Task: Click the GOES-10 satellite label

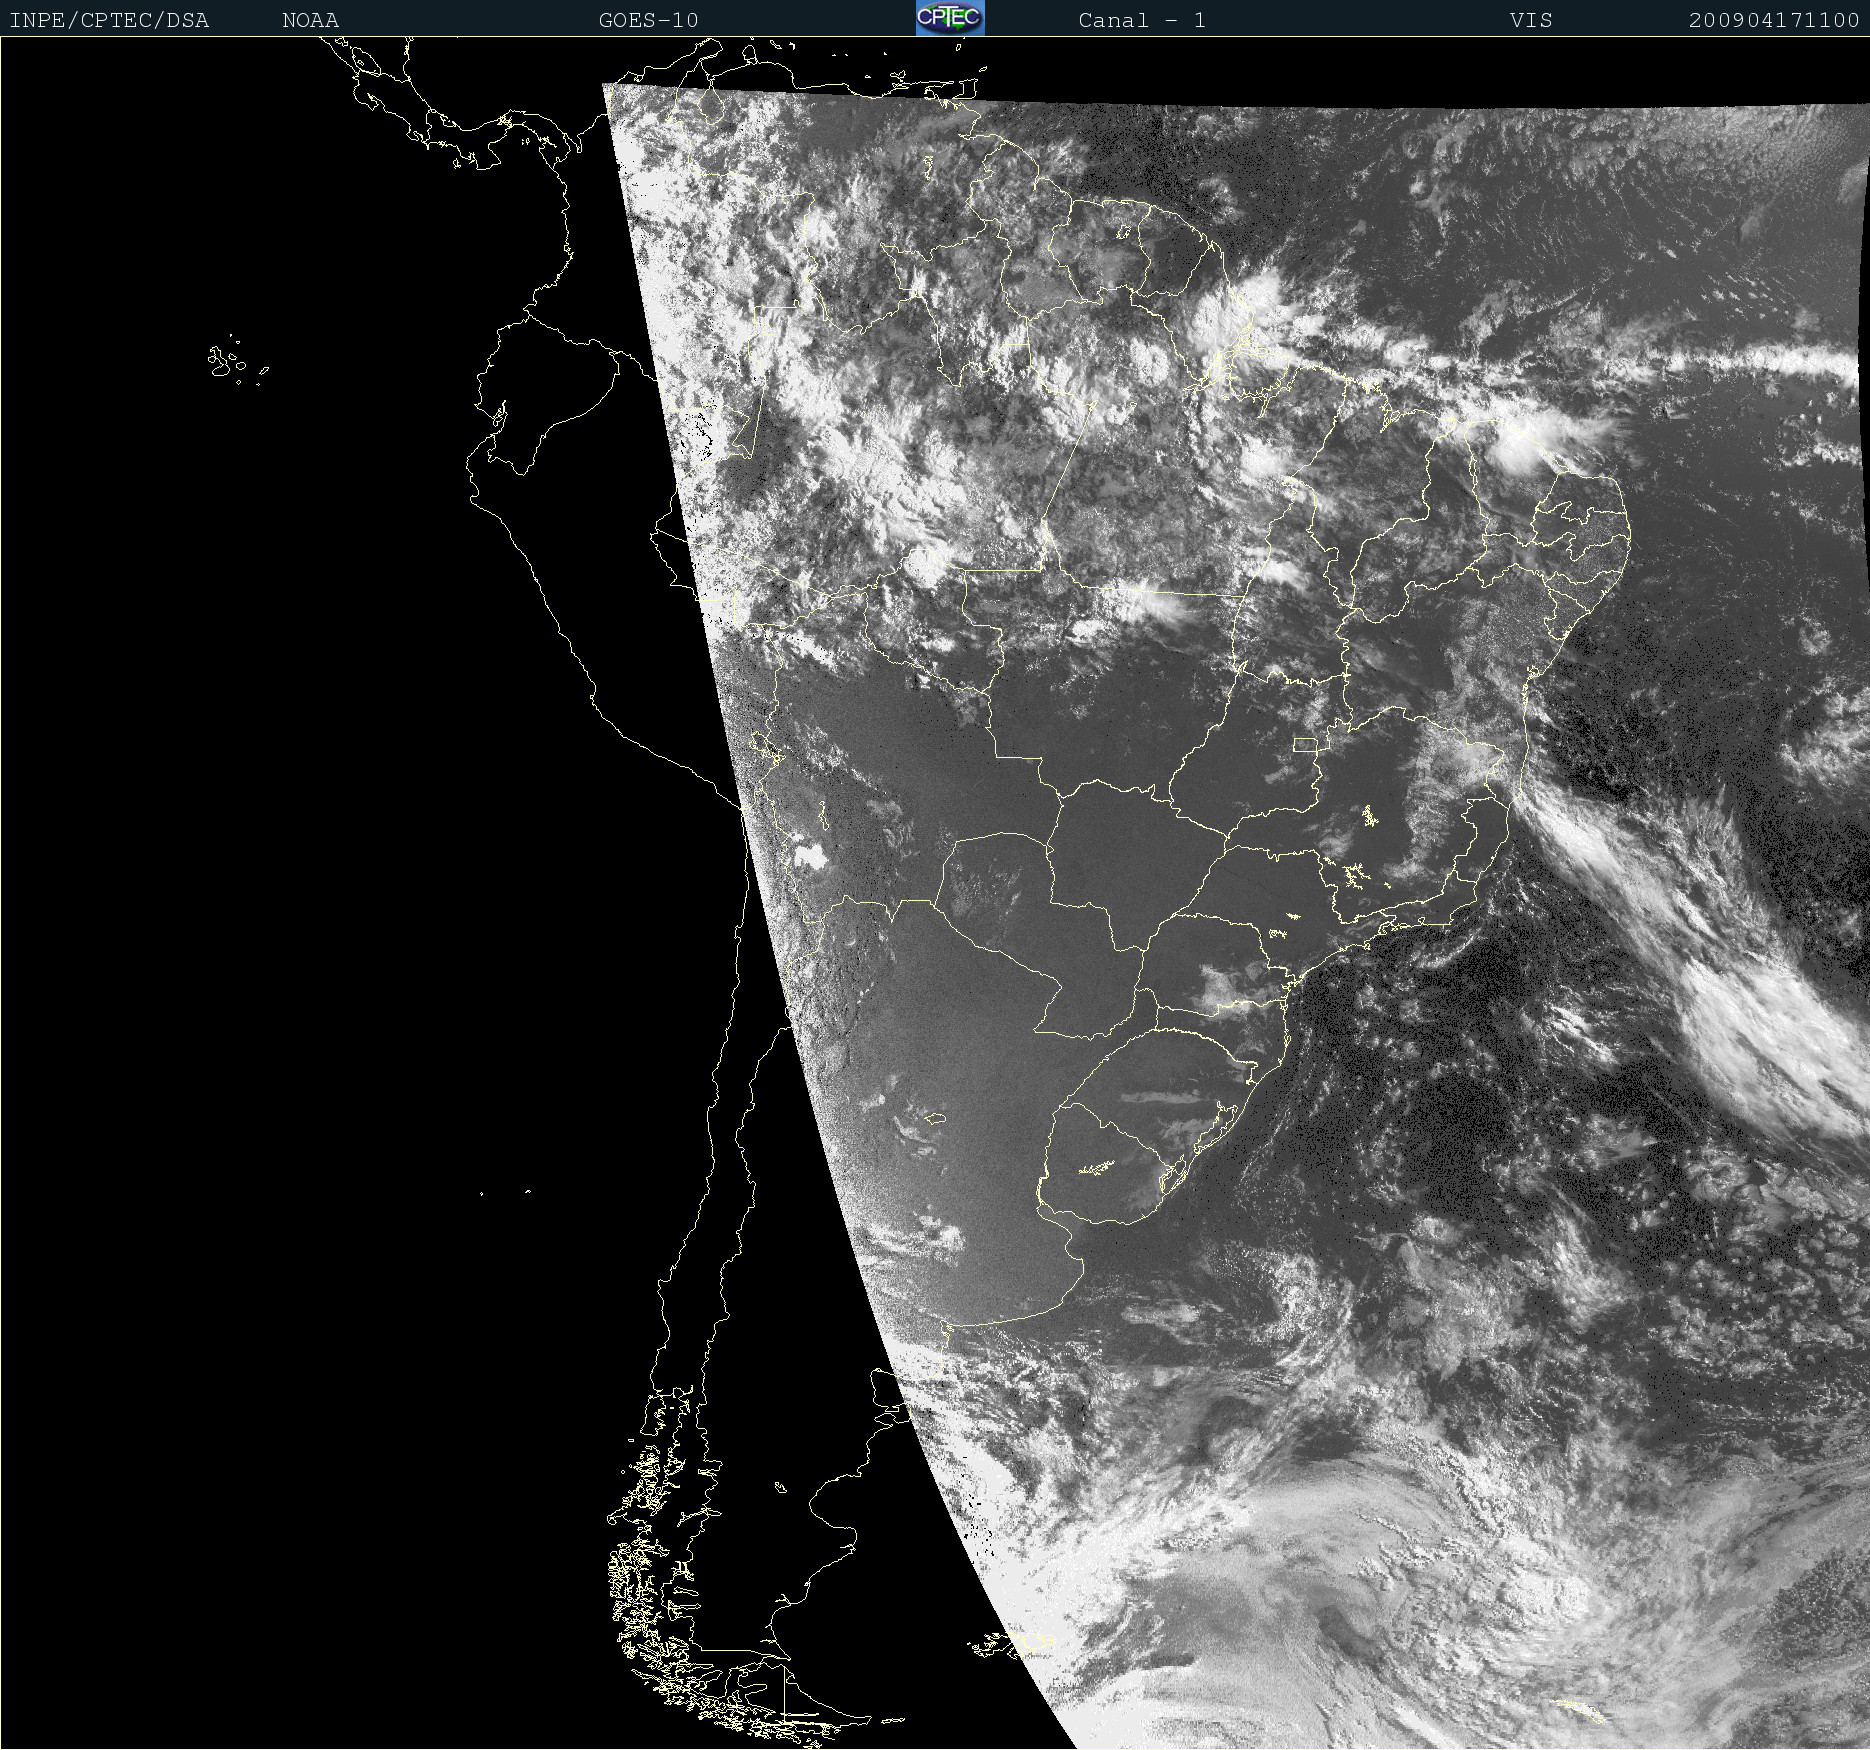Action: pyautogui.click(x=648, y=20)
